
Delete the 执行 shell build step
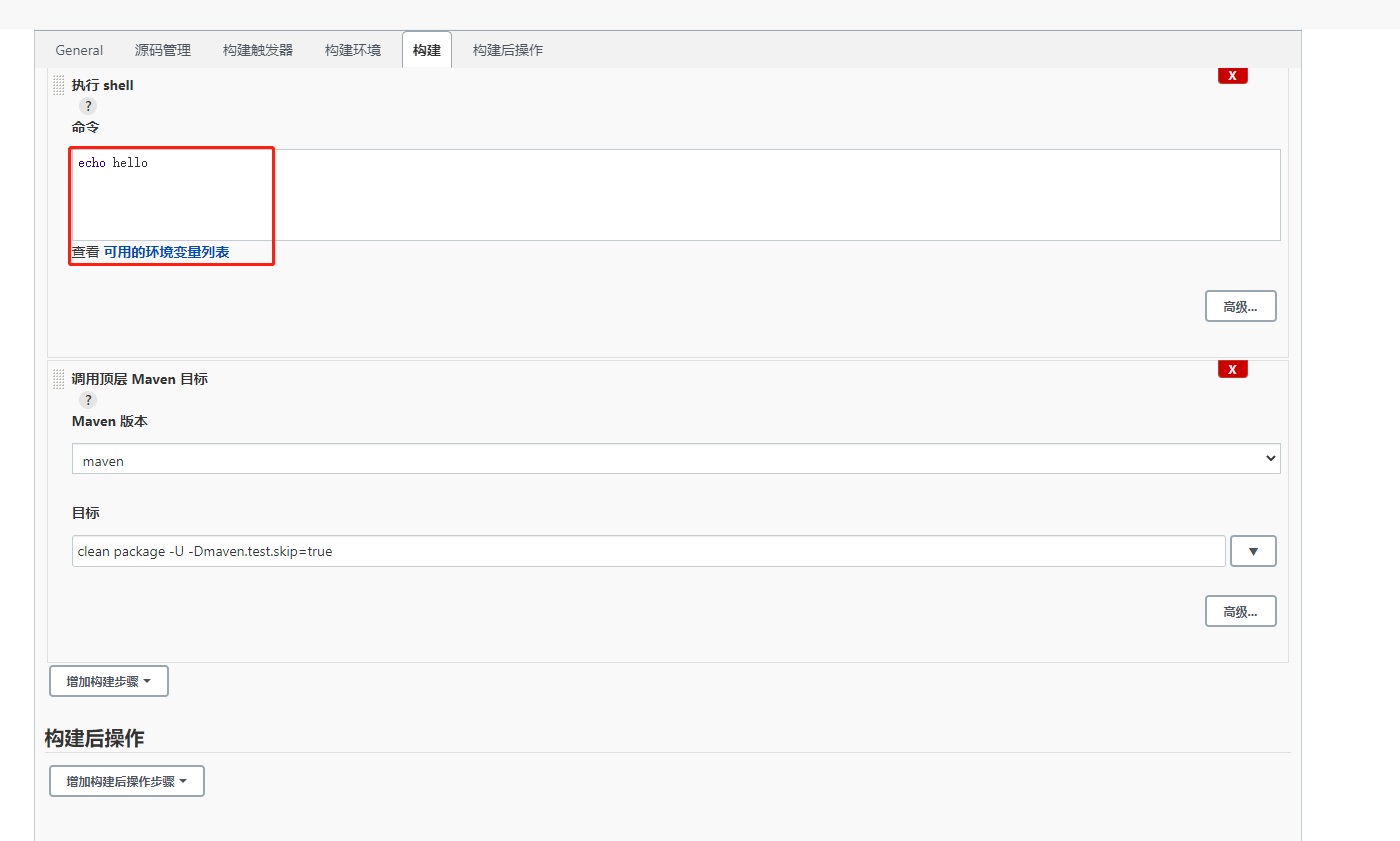click(x=1232, y=75)
